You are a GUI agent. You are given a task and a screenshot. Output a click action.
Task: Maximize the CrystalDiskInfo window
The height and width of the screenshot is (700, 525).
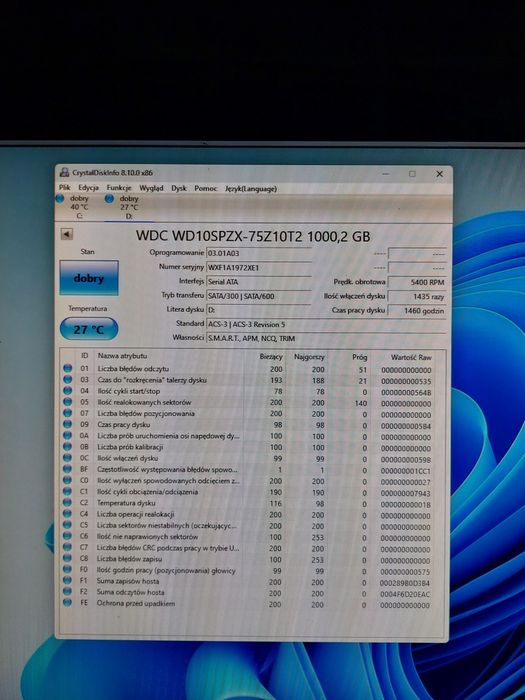(x=412, y=174)
